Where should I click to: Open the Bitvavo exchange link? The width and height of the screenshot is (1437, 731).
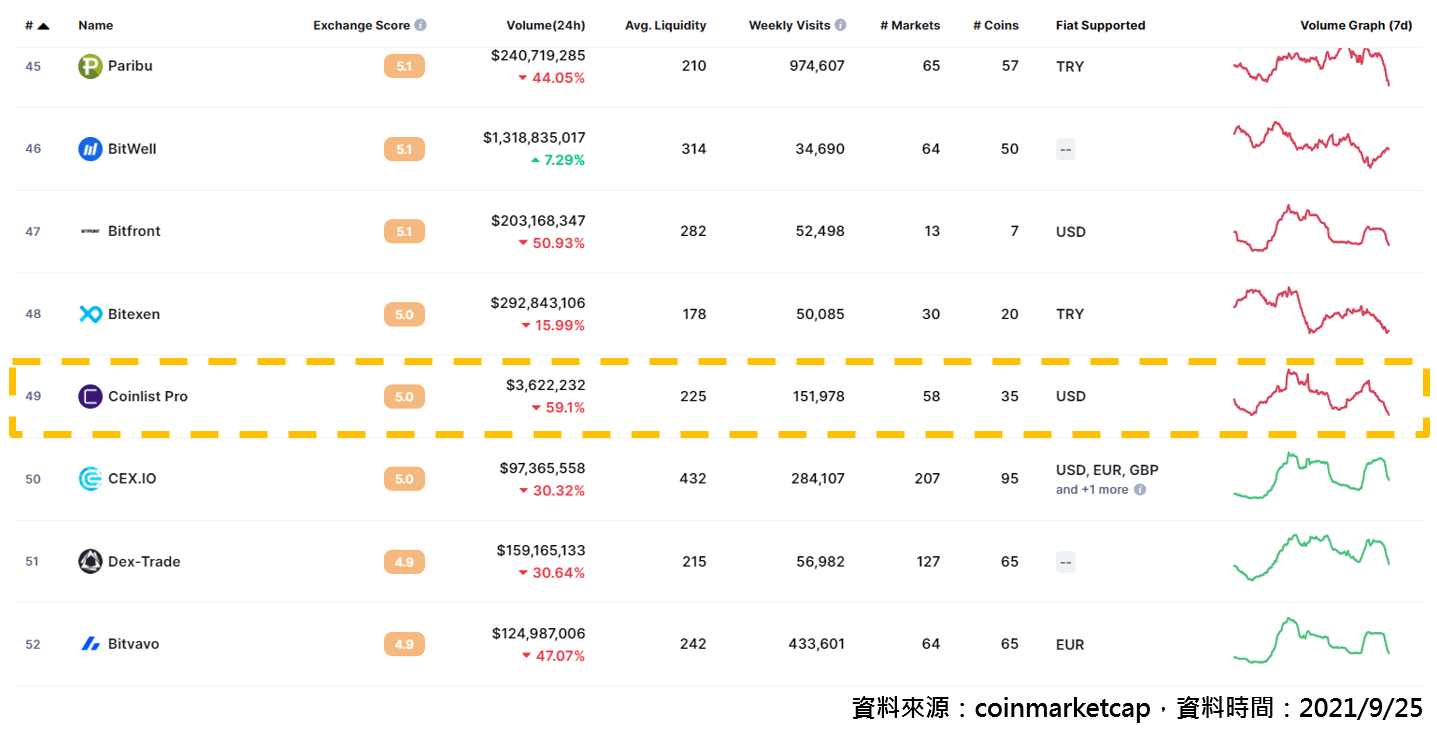pos(133,644)
